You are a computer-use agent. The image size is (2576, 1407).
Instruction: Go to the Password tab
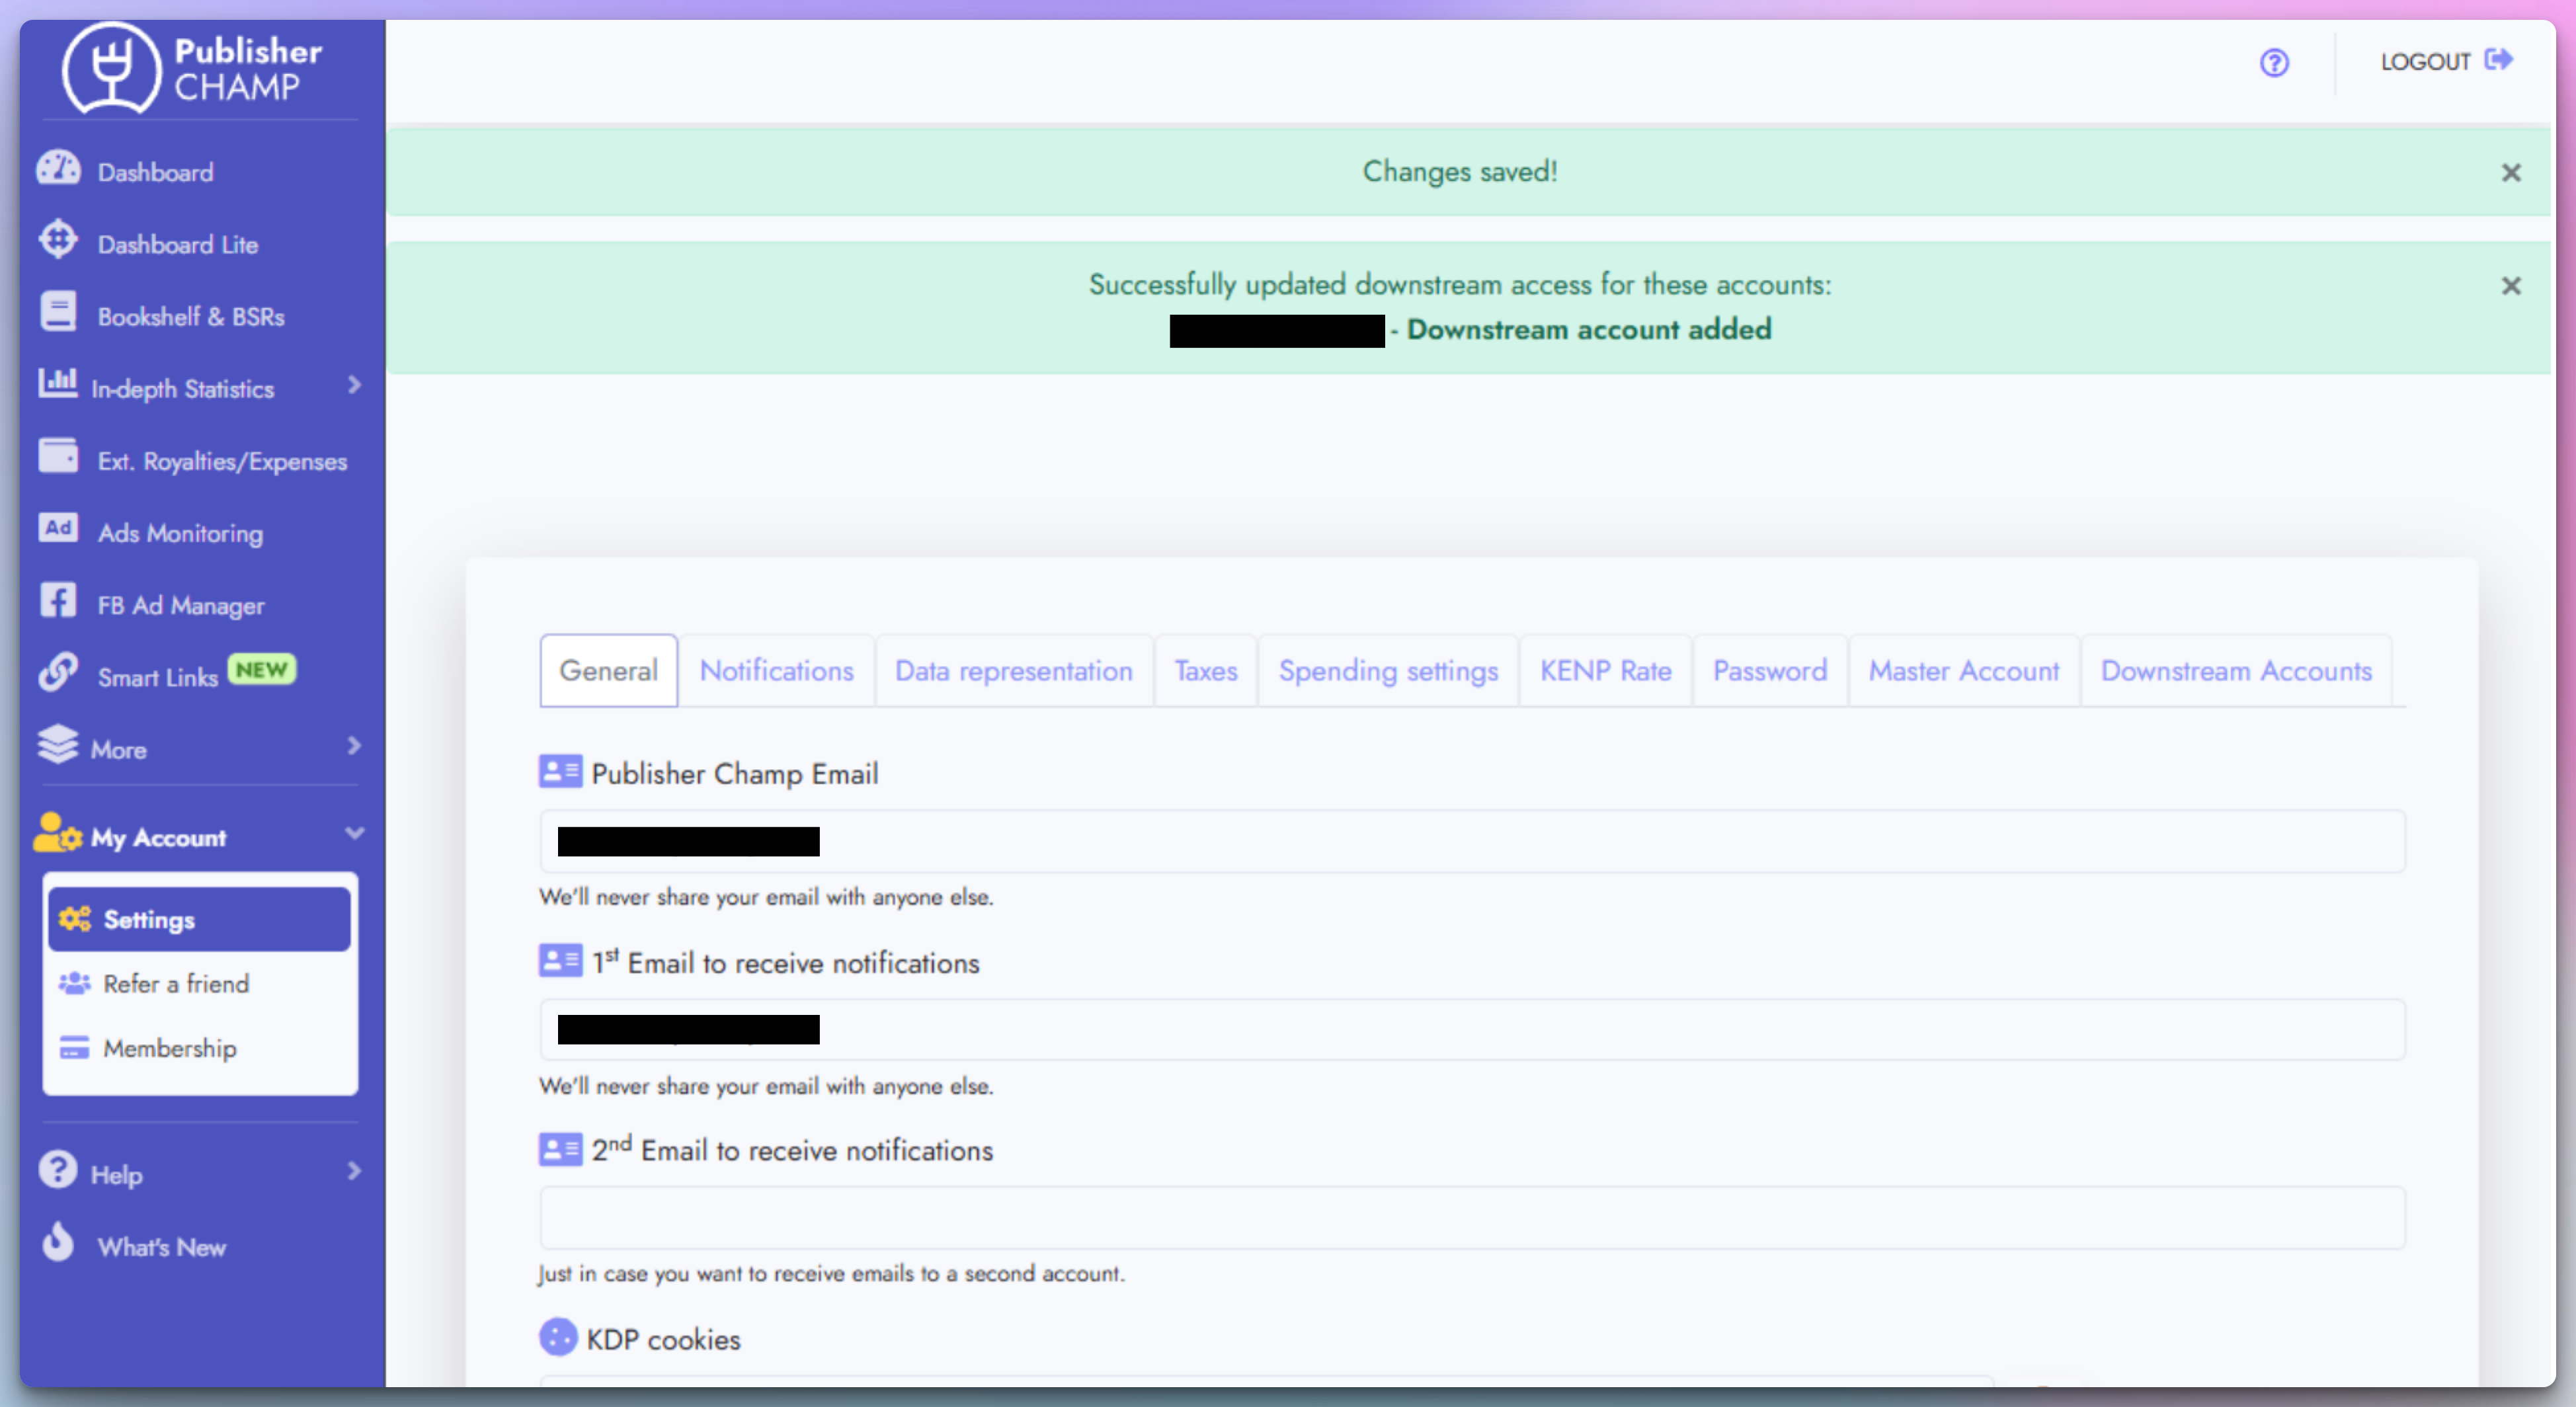[1770, 671]
